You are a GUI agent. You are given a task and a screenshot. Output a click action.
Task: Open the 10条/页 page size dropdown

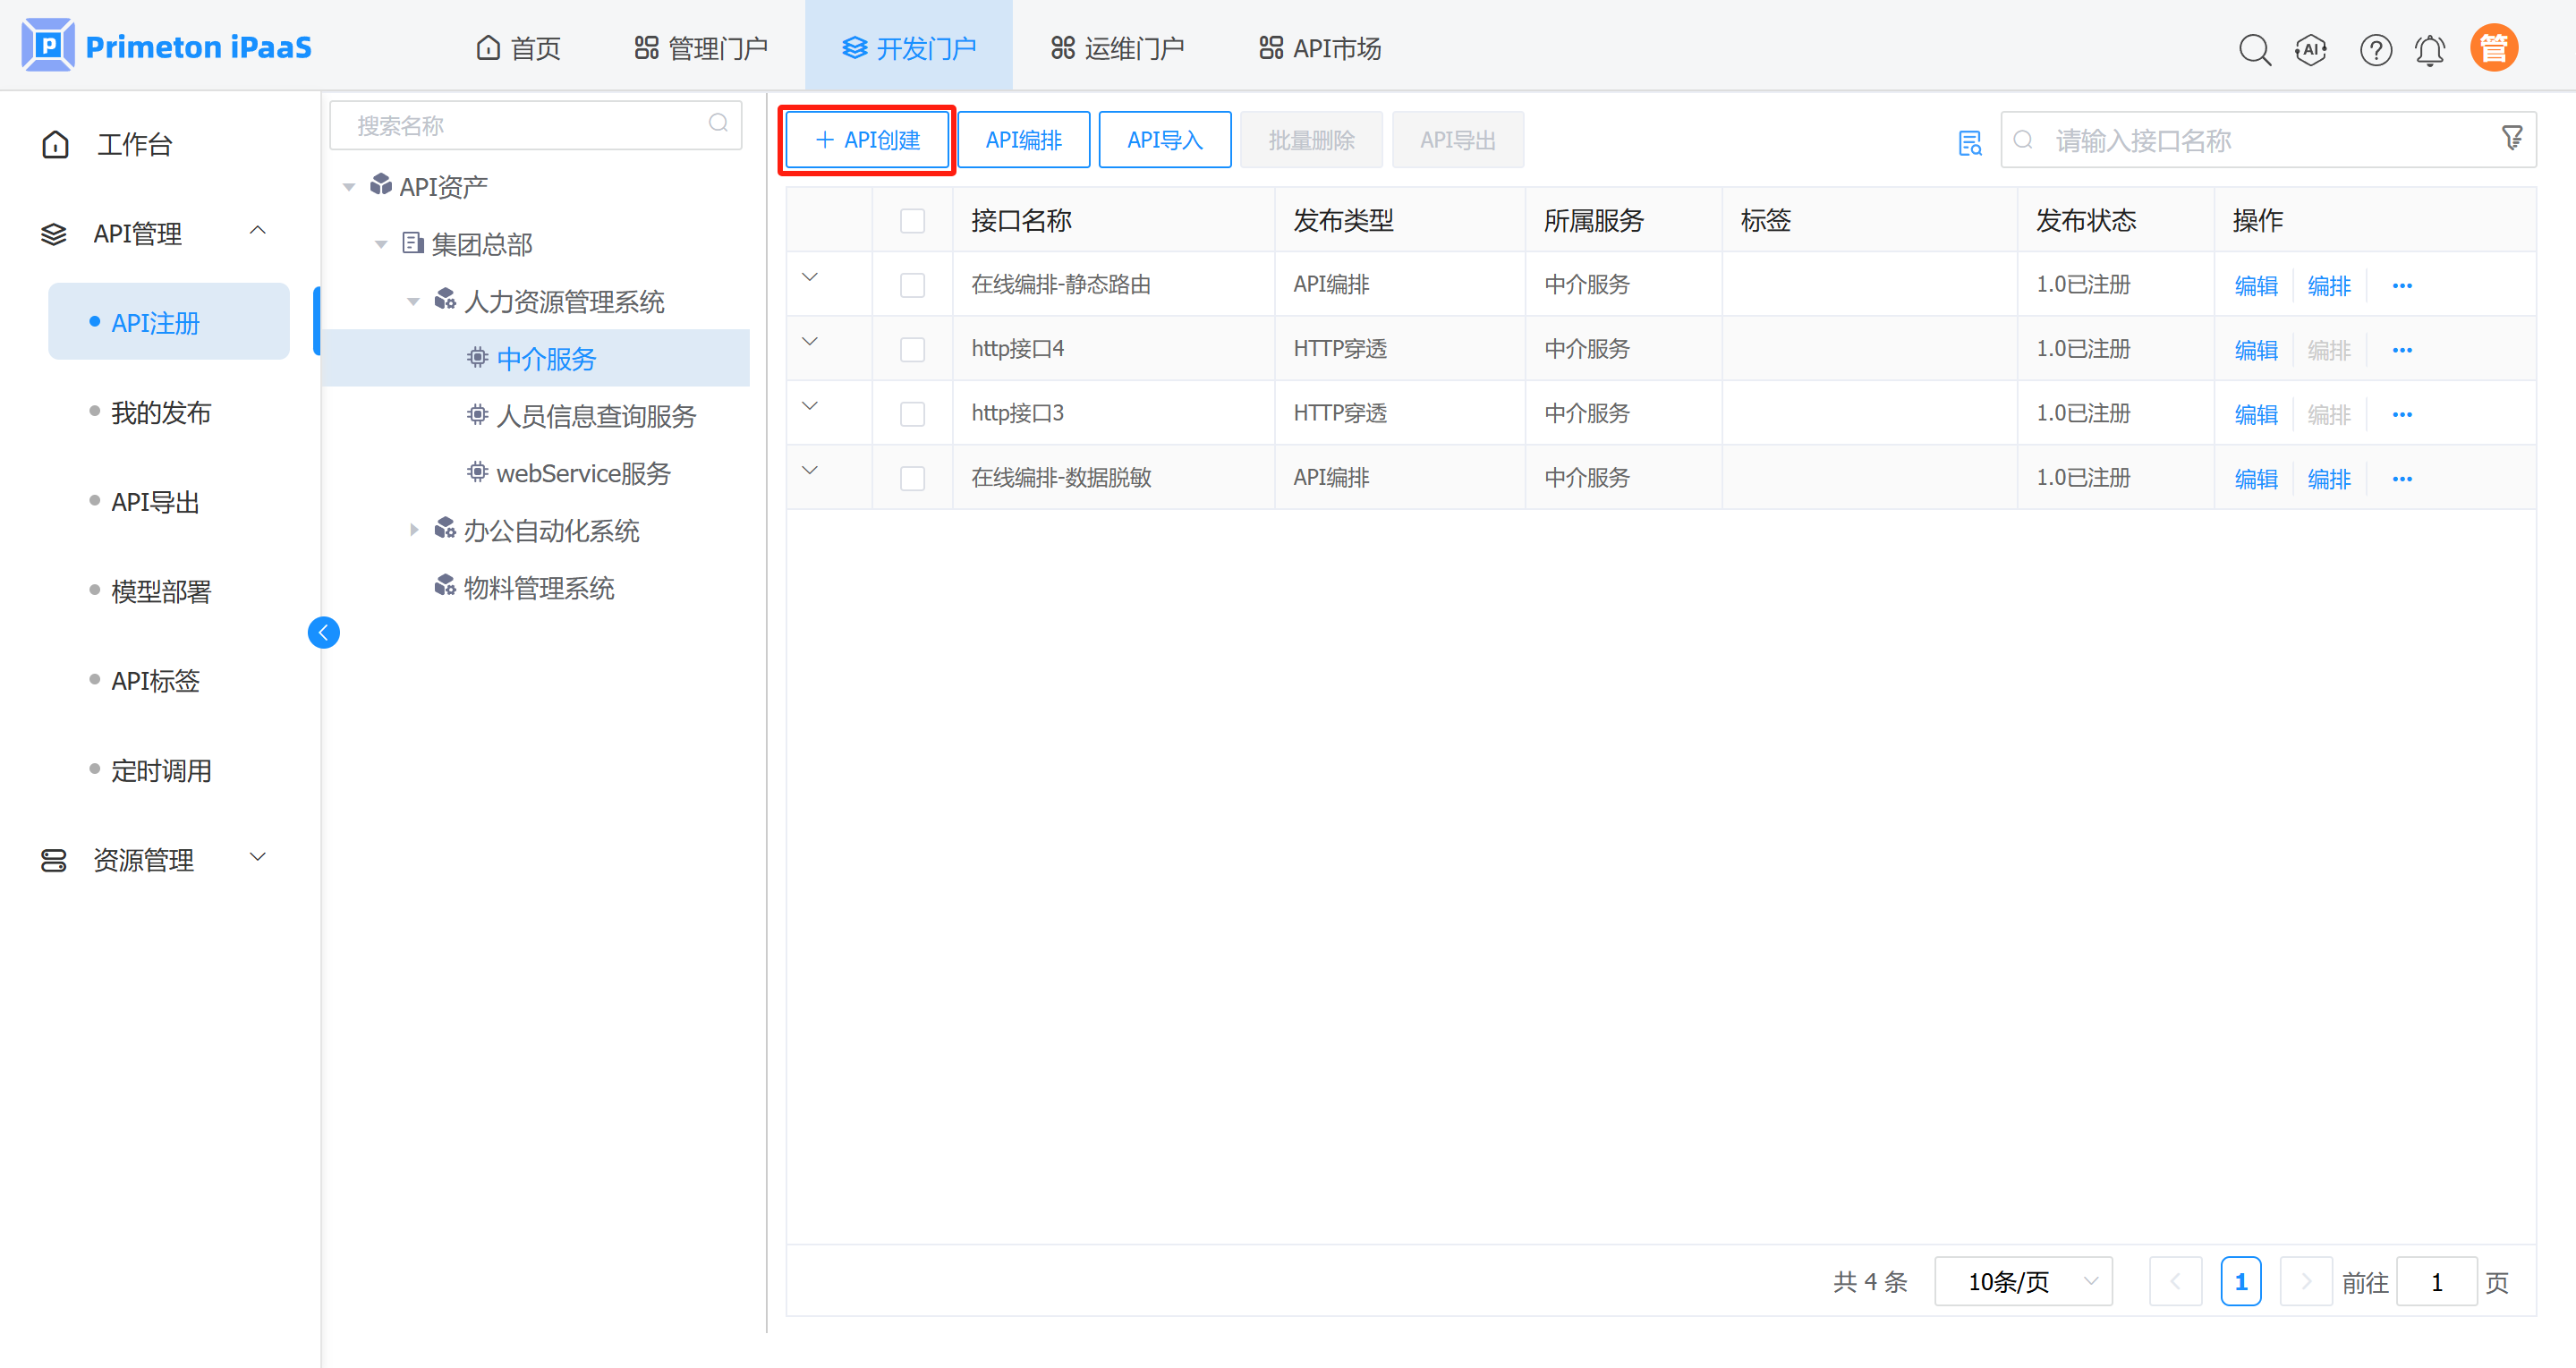pos(2023,1281)
